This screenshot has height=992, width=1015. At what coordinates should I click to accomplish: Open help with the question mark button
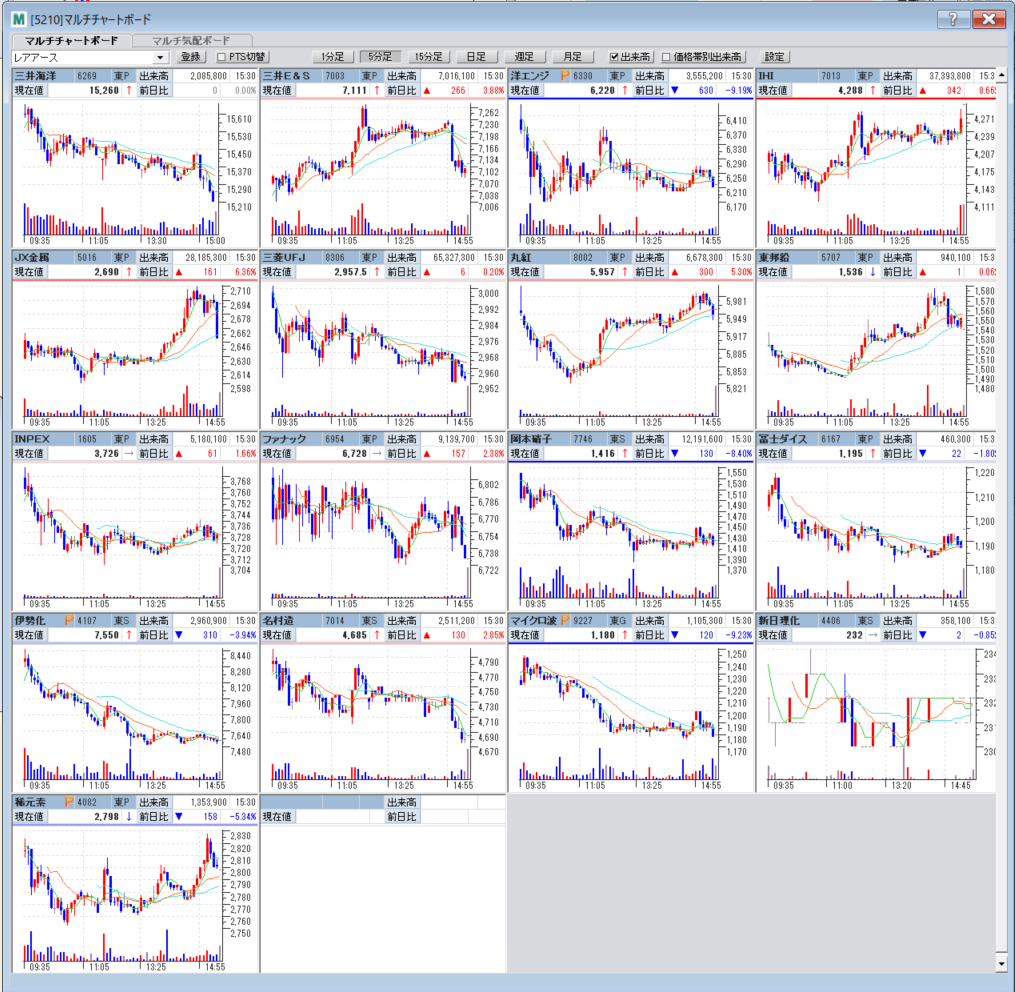(x=953, y=19)
